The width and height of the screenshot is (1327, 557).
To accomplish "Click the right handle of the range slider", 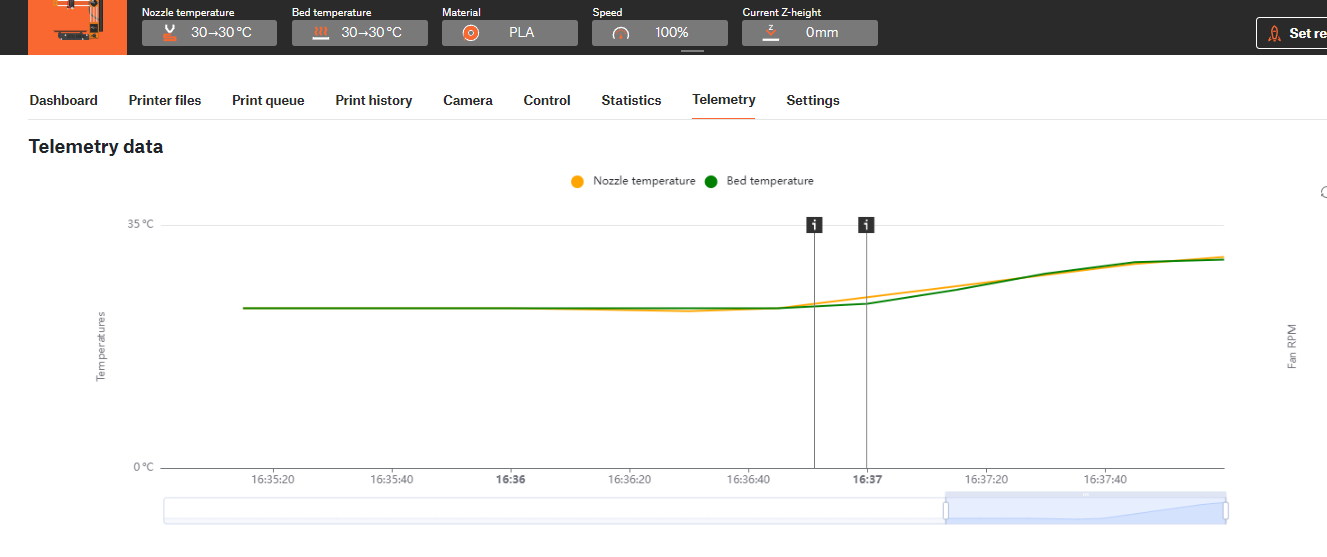I will point(1225,511).
